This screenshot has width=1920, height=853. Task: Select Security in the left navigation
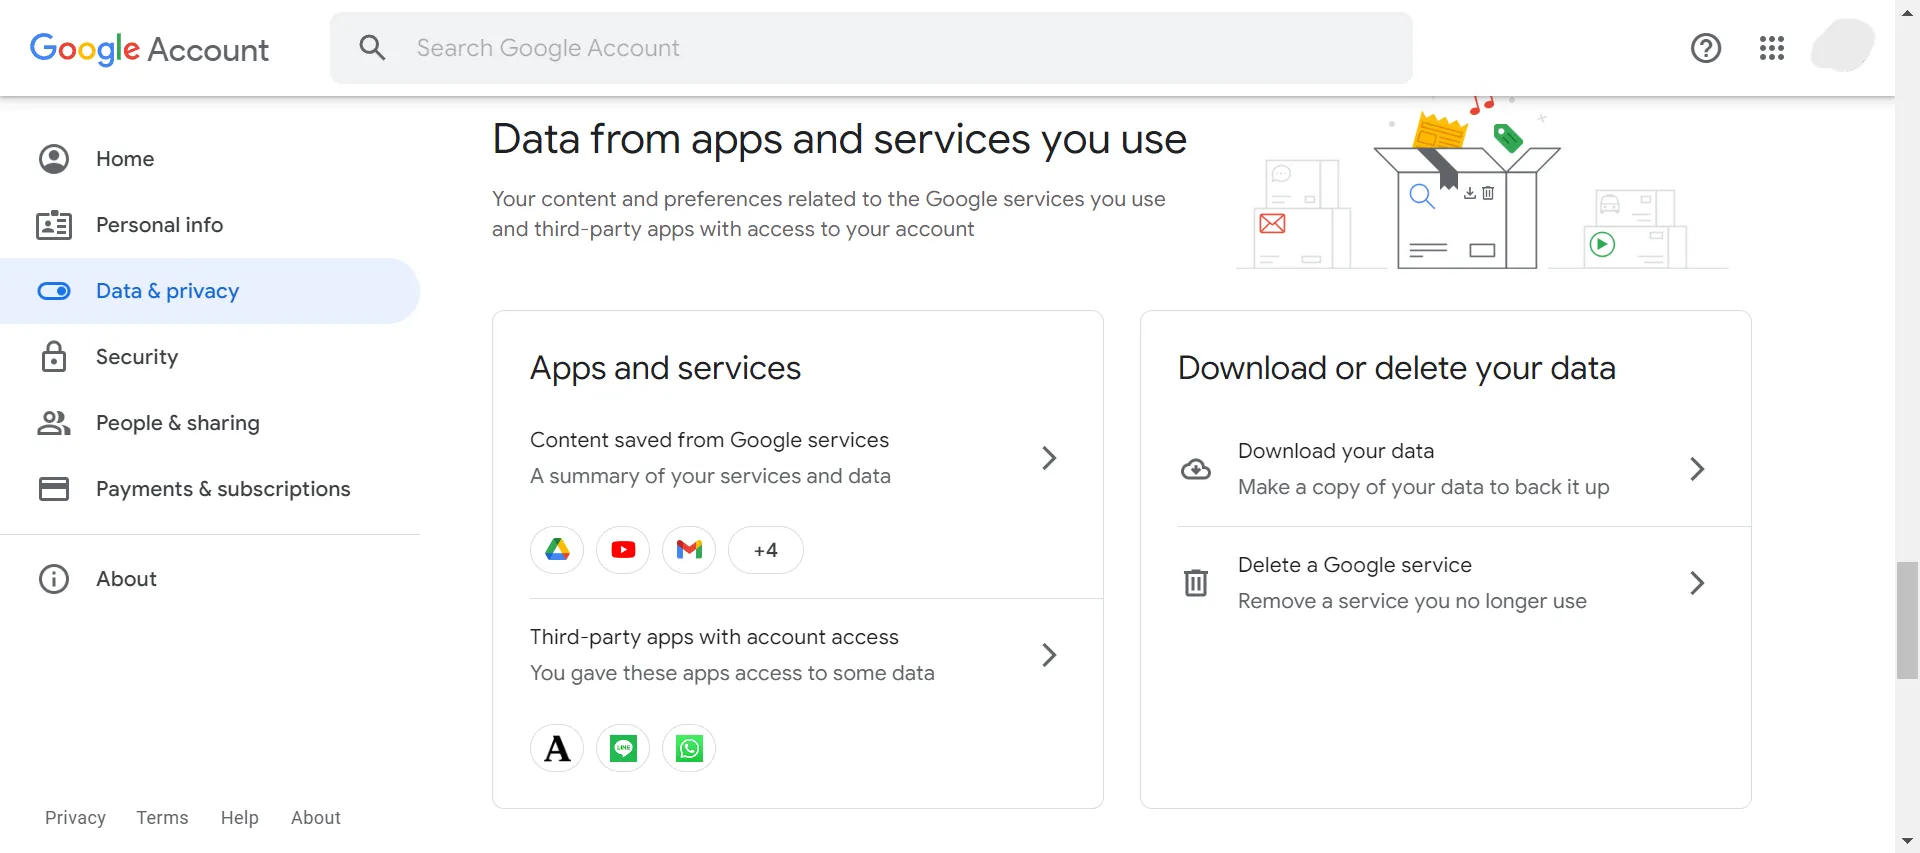coord(137,357)
